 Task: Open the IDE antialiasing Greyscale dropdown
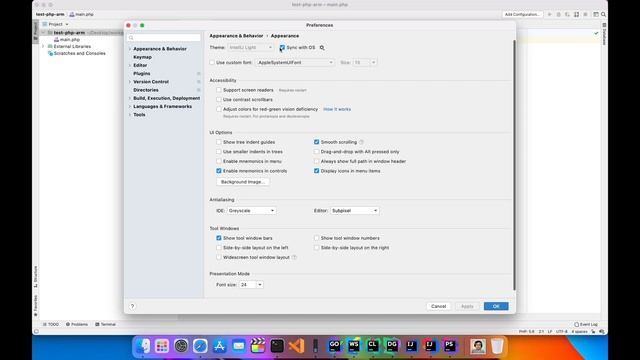[251, 211]
